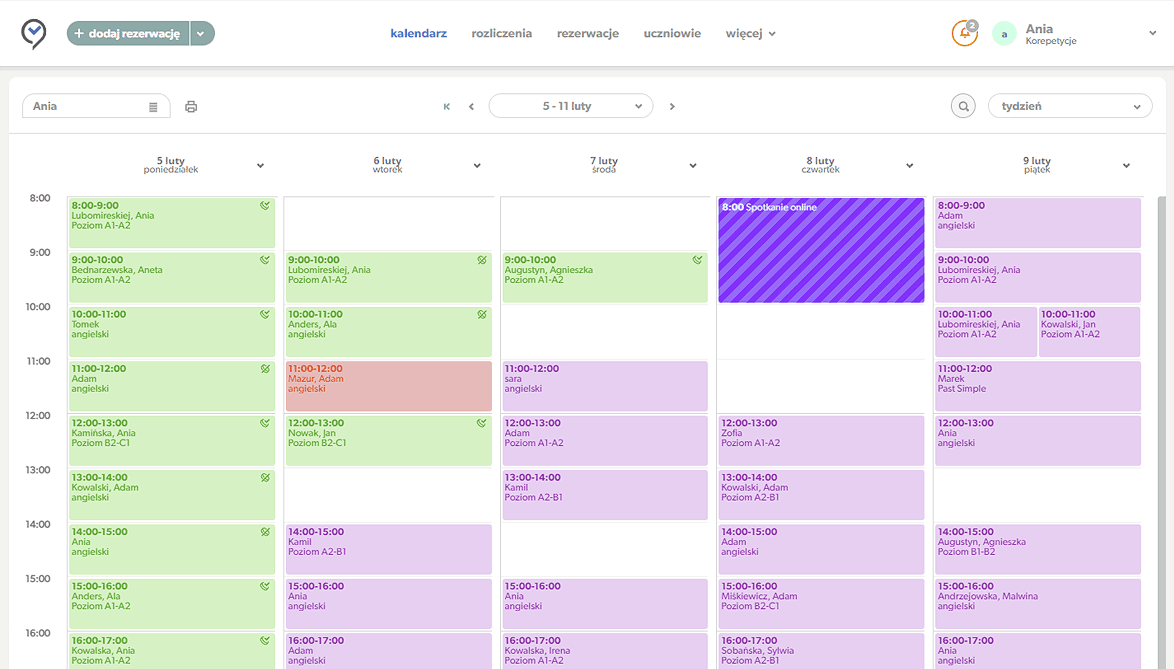The image size is (1174, 669).
Task: Select the red Mazur, Adam 11:00-12:00 block
Action: click(x=388, y=386)
